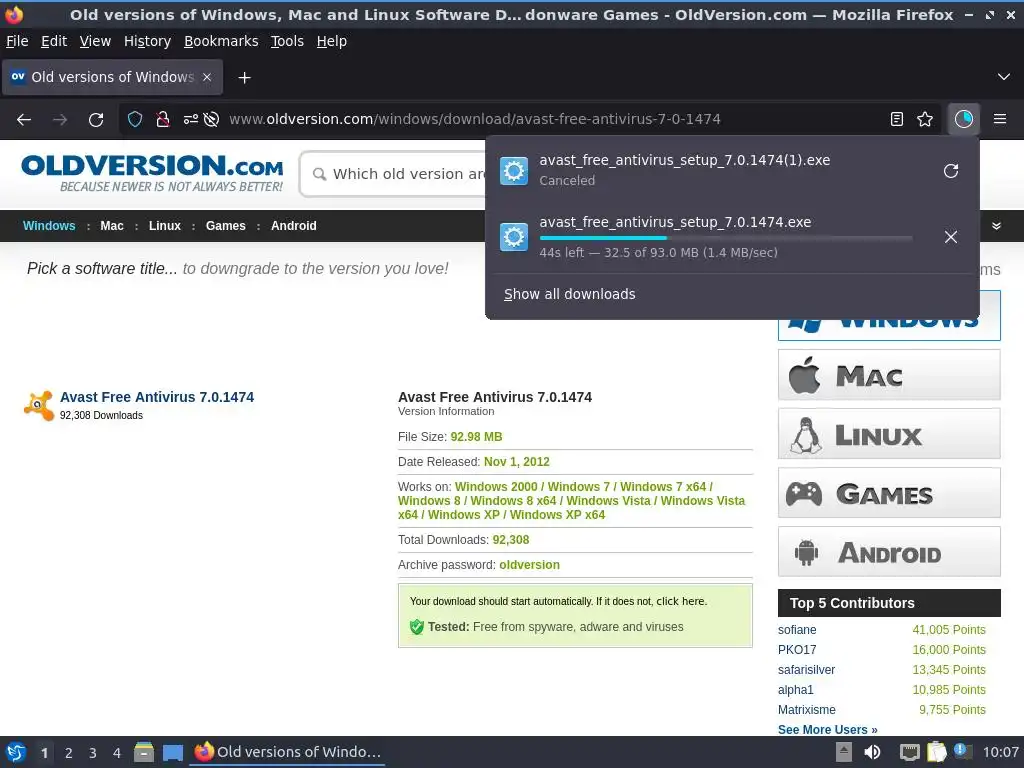The image size is (1024, 768).
Task: Click Show all downloads
Action: 569,295
